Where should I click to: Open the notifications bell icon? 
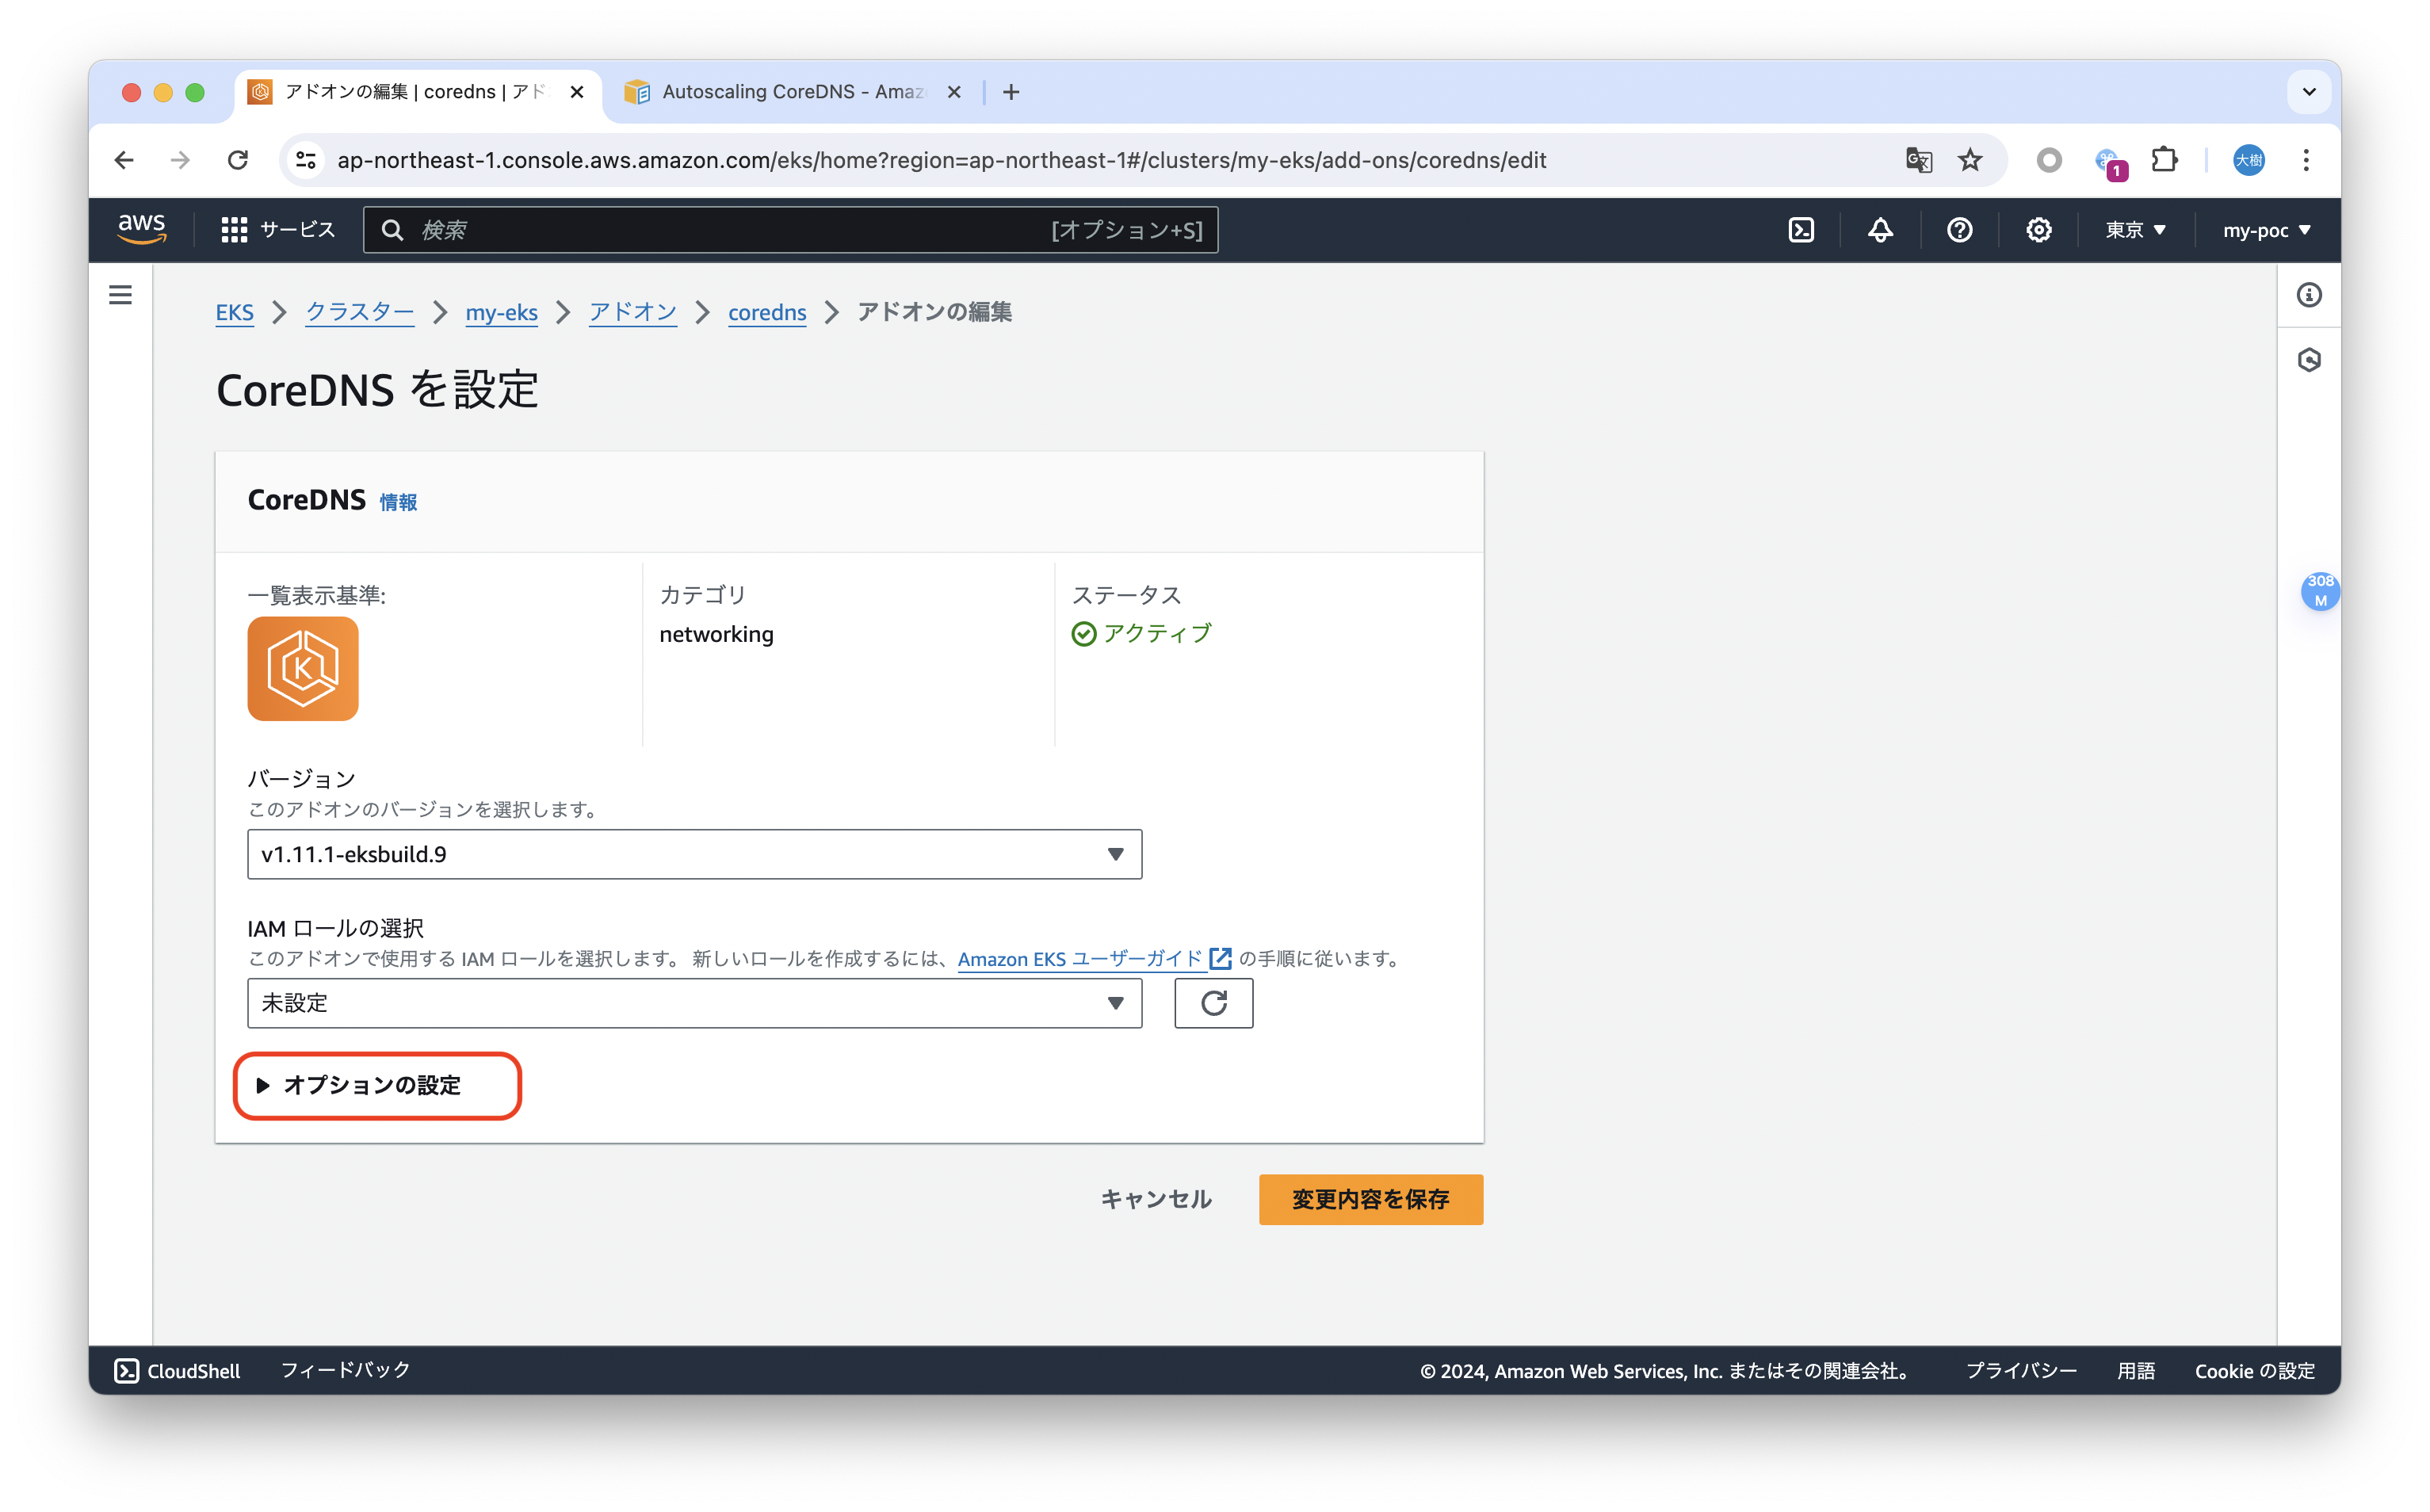coord(1880,229)
